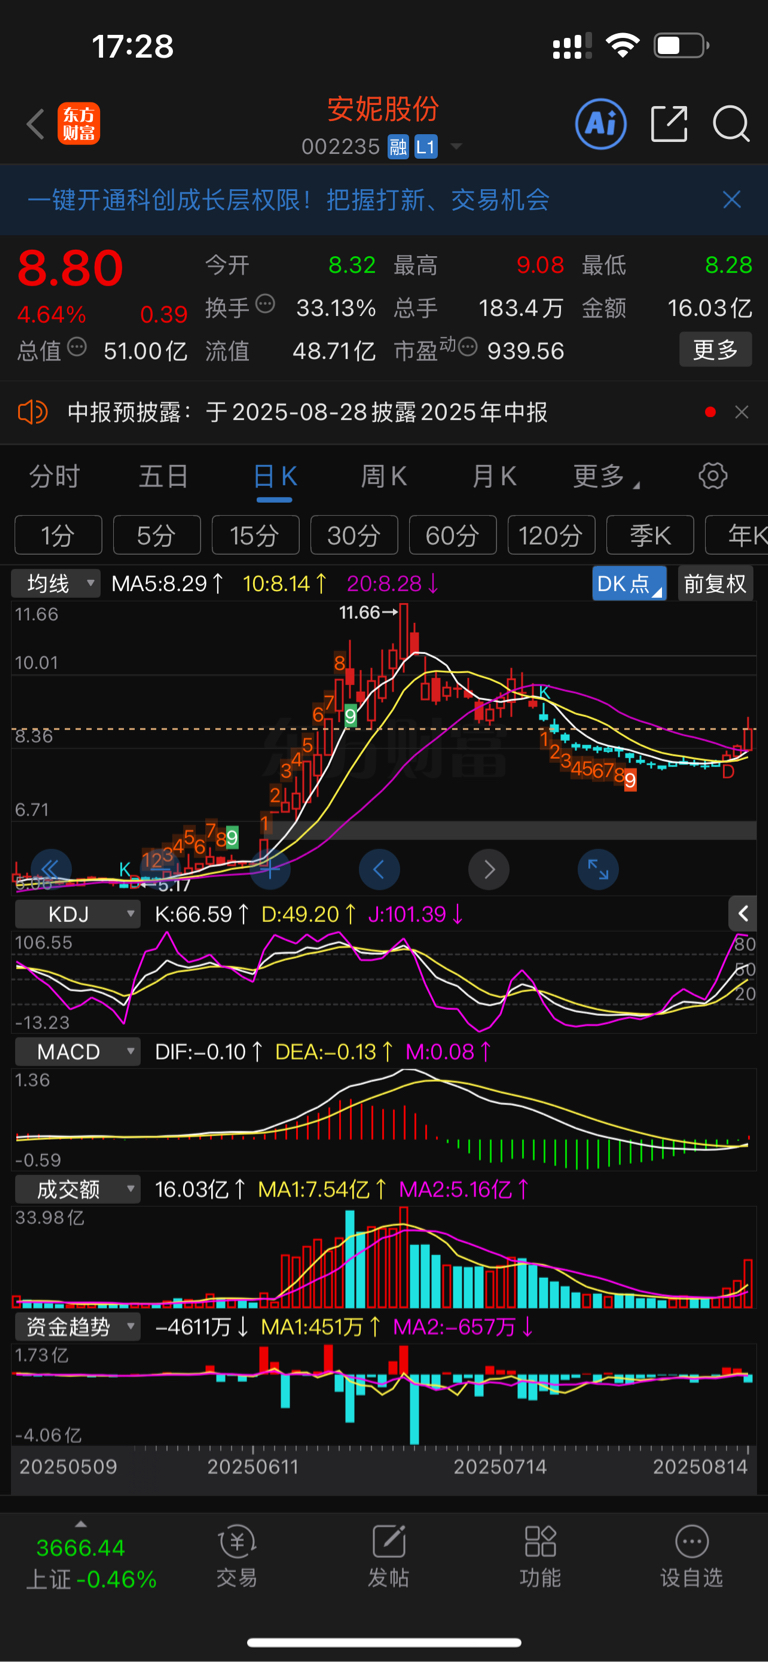The width and height of the screenshot is (768, 1662).
Task: Tap the stock name 安妮股份
Action: coord(383,109)
